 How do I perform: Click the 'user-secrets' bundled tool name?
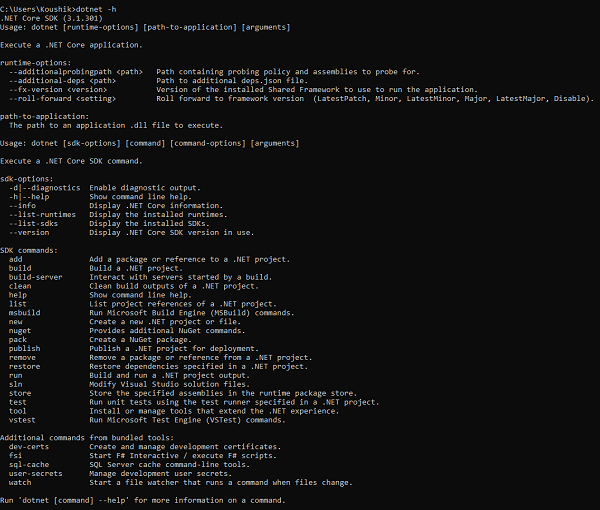point(35,471)
